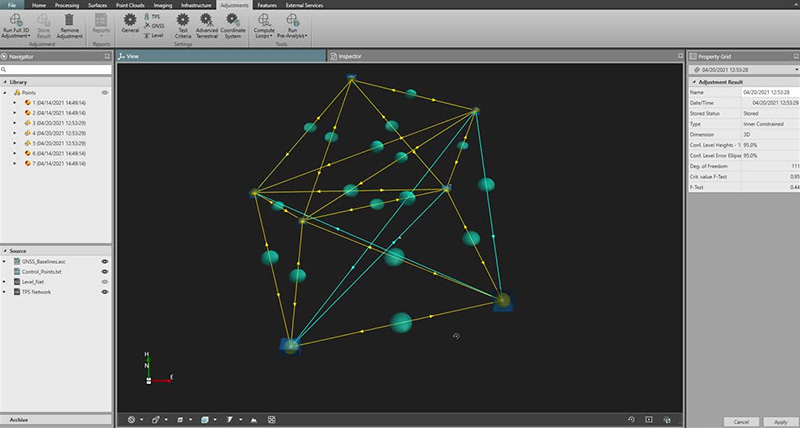This screenshot has height=428, width=800.
Task: Expand the Level_Net source item
Action: [6, 281]
